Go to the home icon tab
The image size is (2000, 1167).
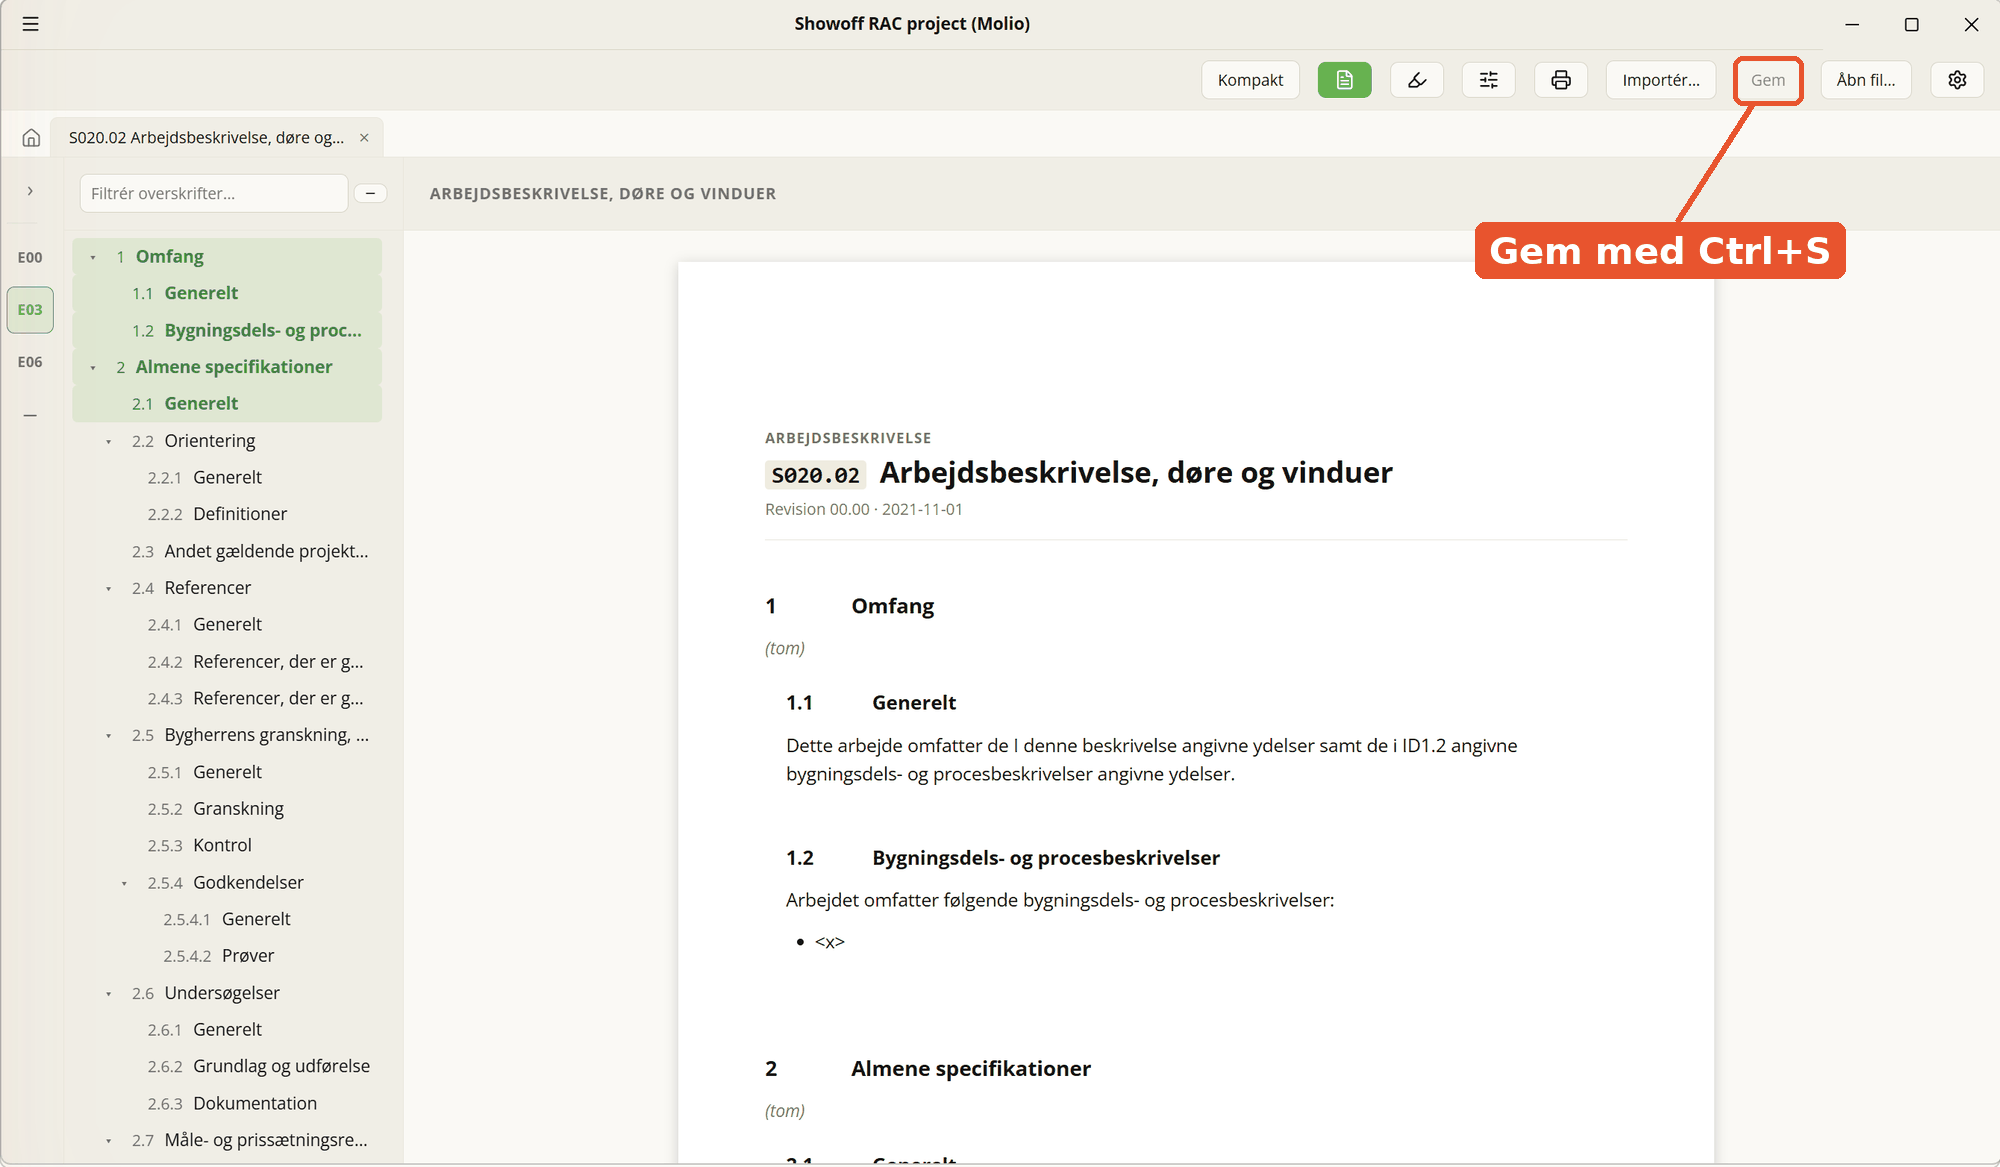point(31,138)
